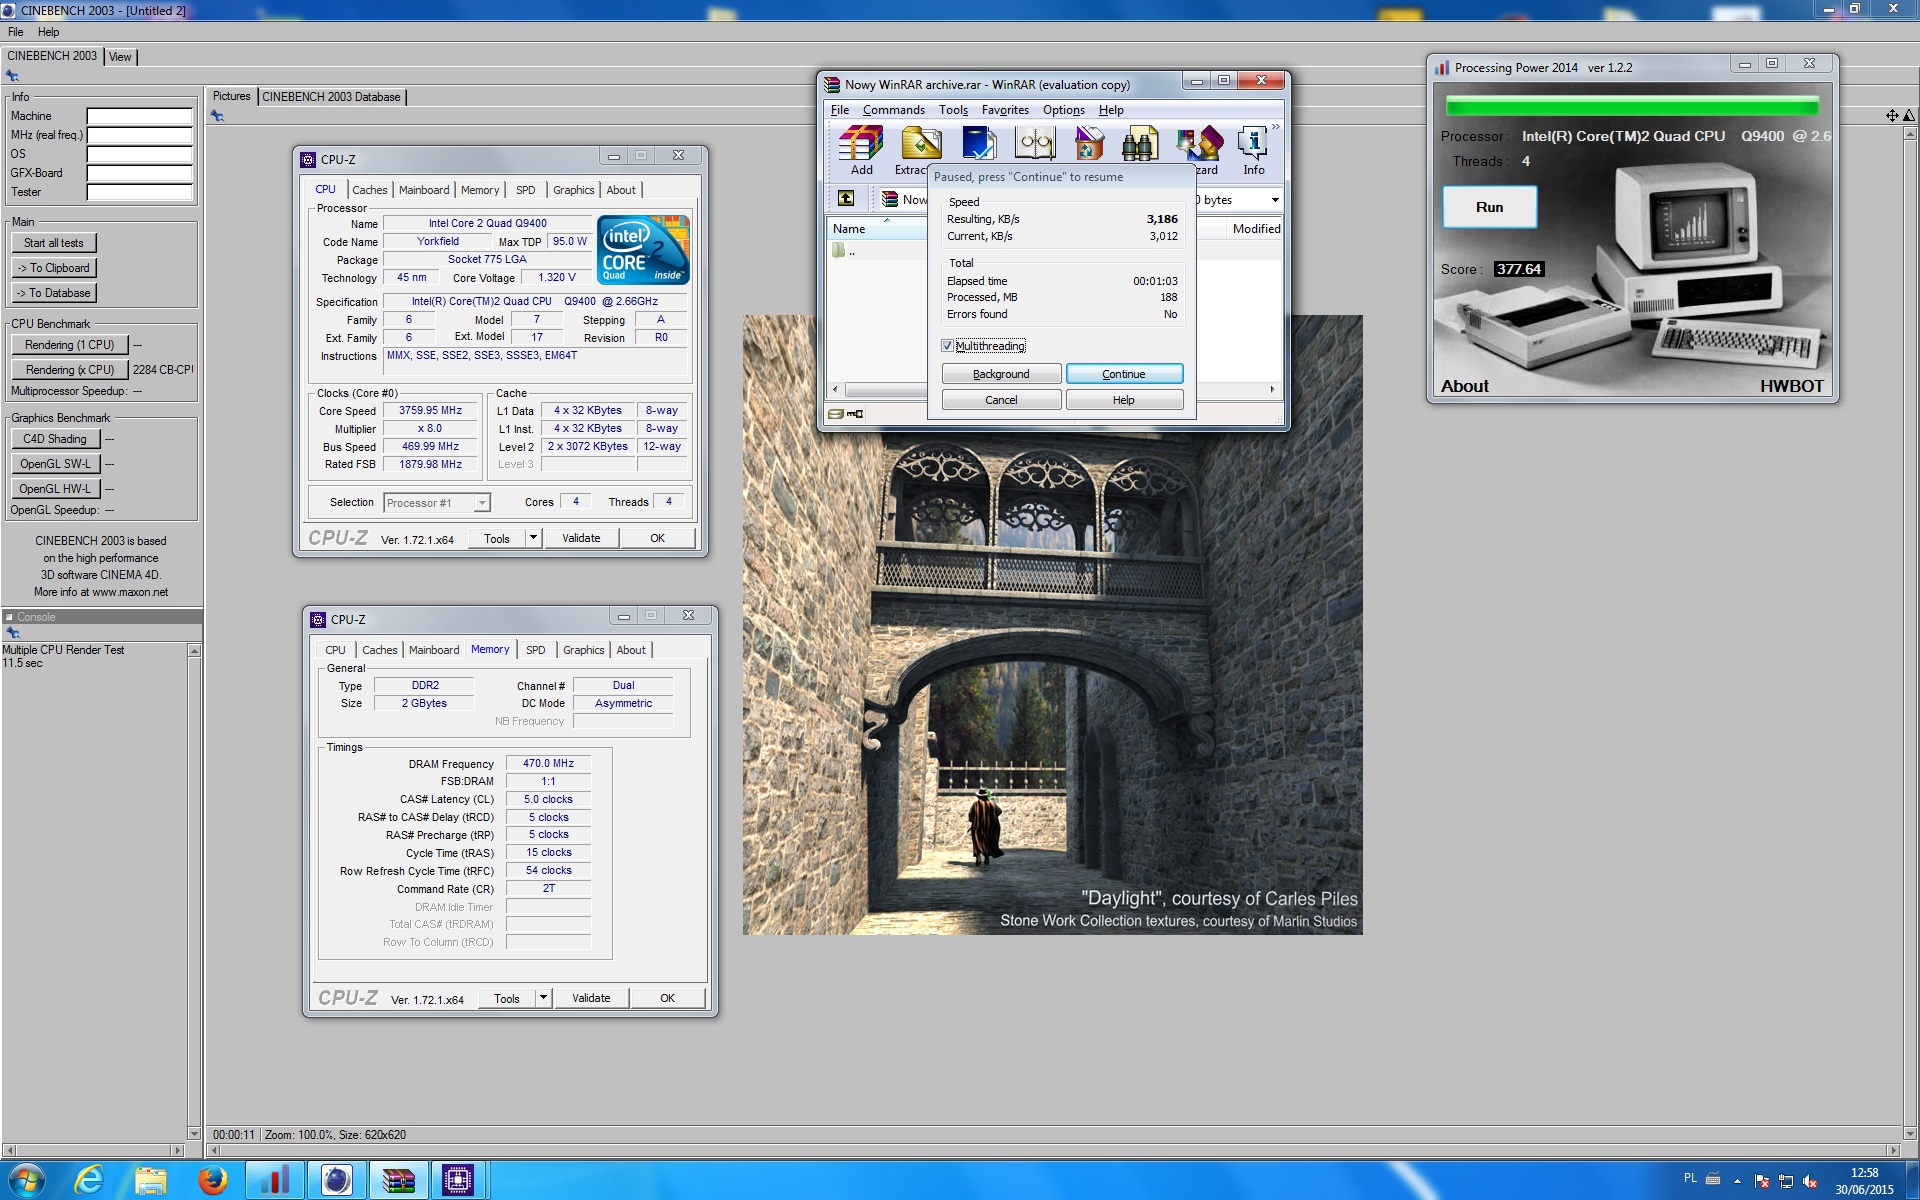Switch to Processing Power taskbar icon
Image resolution: width=1920 pixels, height=1200 pixels.
(x=274, y=1181)
